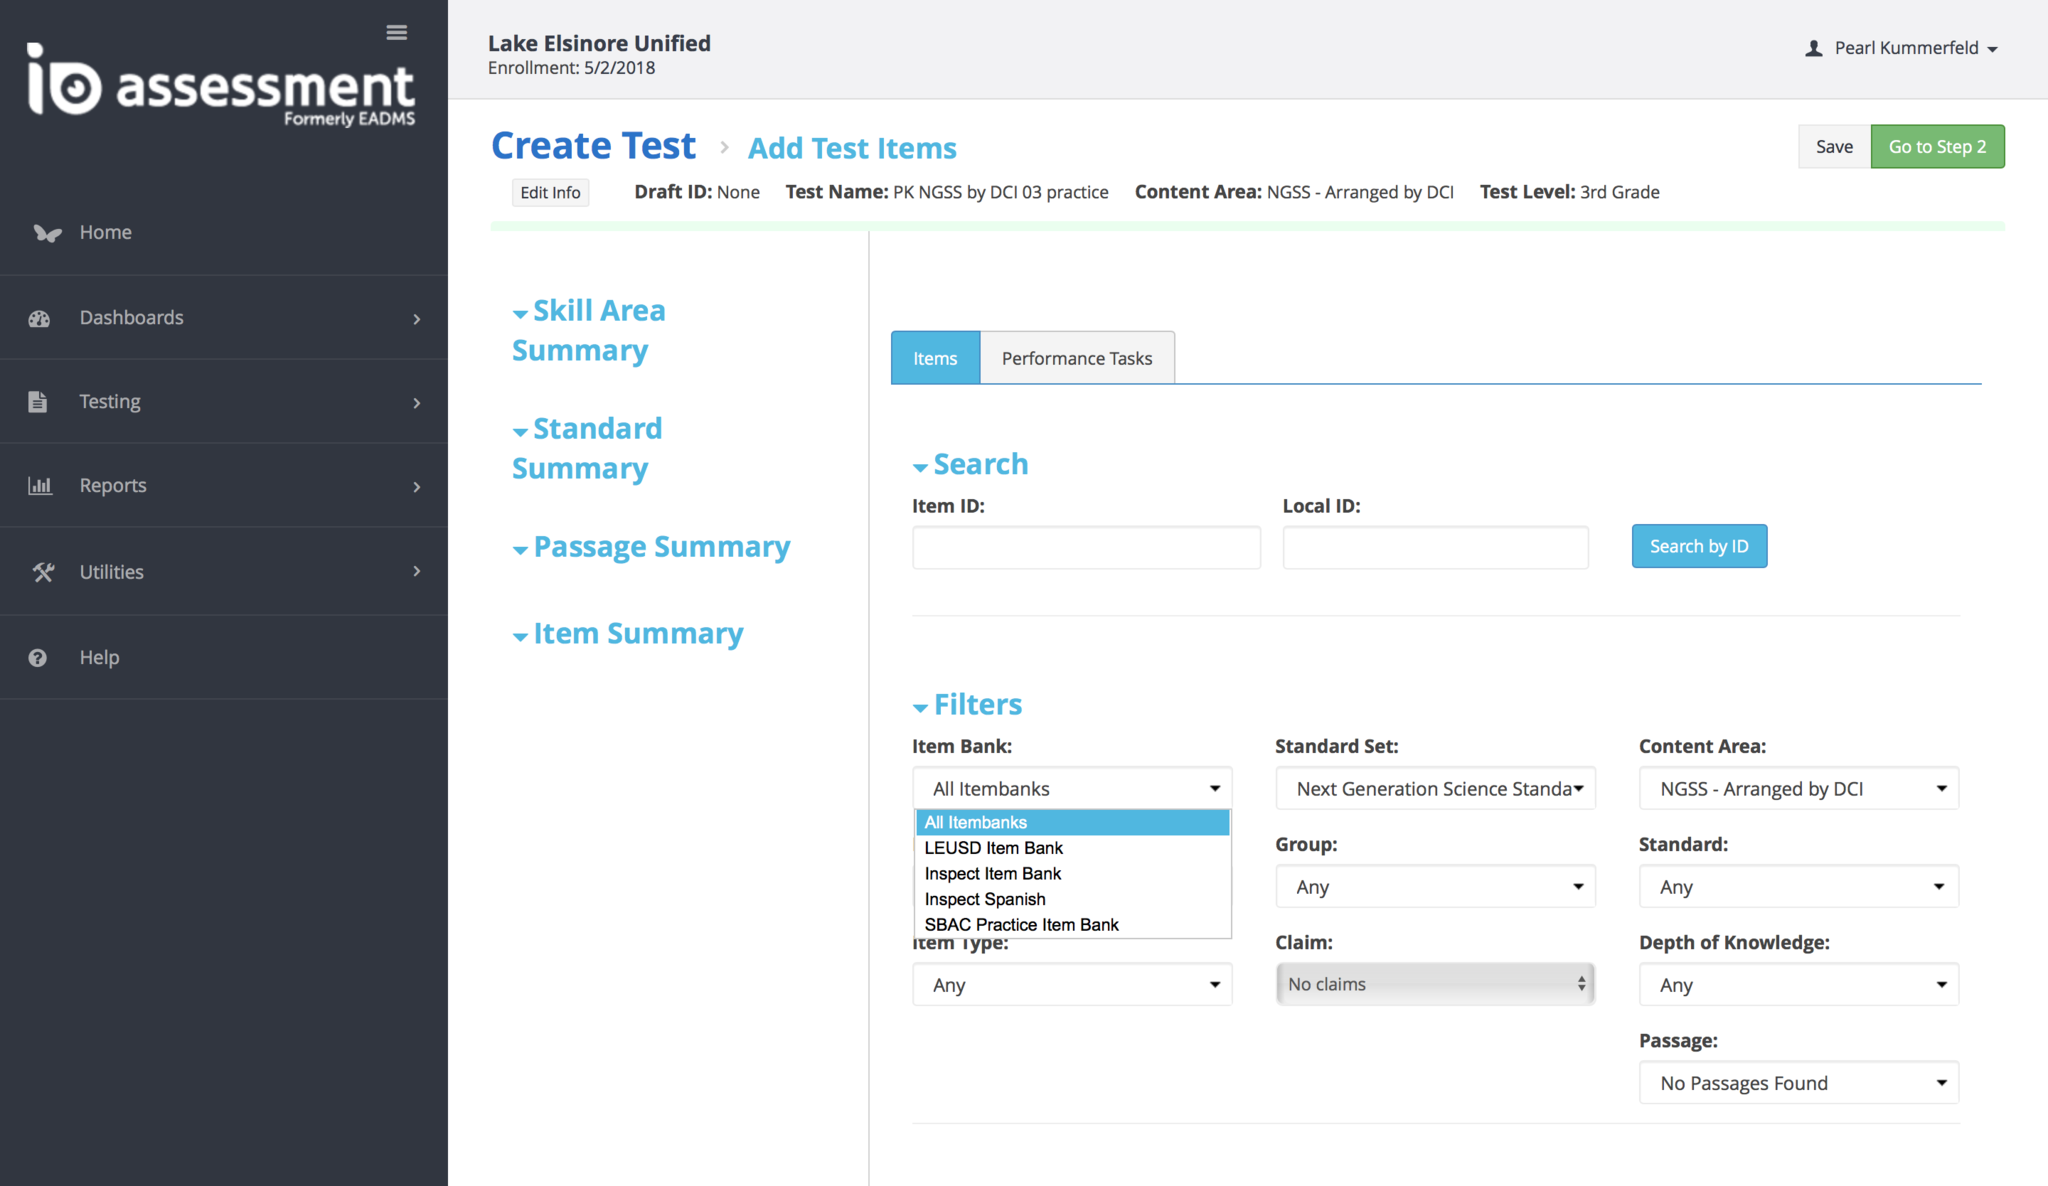2048x1186 pixels.
Task: Click the Reports bar chart icon
Action: pyautogui.click(x=40, y=486)
